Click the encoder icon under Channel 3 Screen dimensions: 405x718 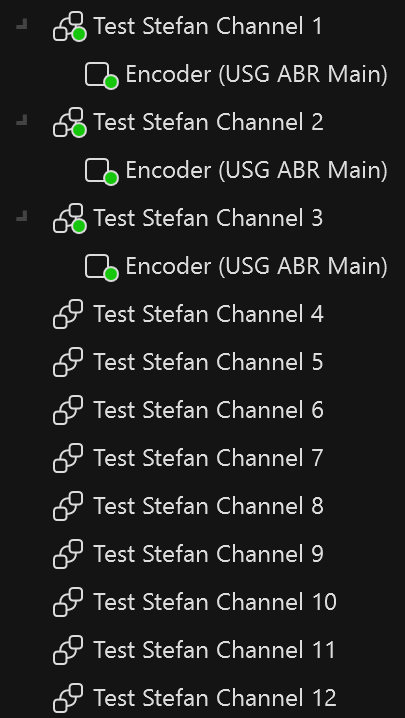[102, 267]
